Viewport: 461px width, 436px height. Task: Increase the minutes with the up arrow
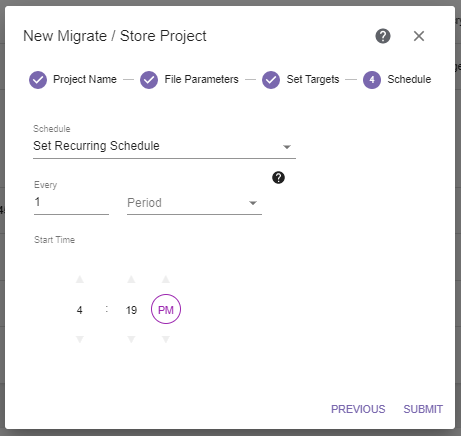pos(131,279)
